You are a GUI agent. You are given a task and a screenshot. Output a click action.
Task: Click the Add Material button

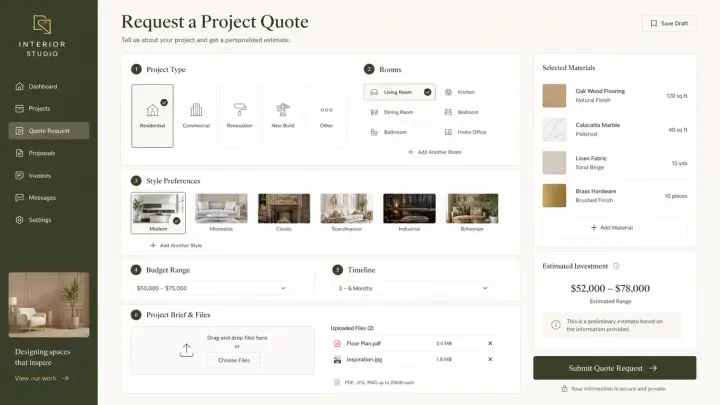(614, 228)
